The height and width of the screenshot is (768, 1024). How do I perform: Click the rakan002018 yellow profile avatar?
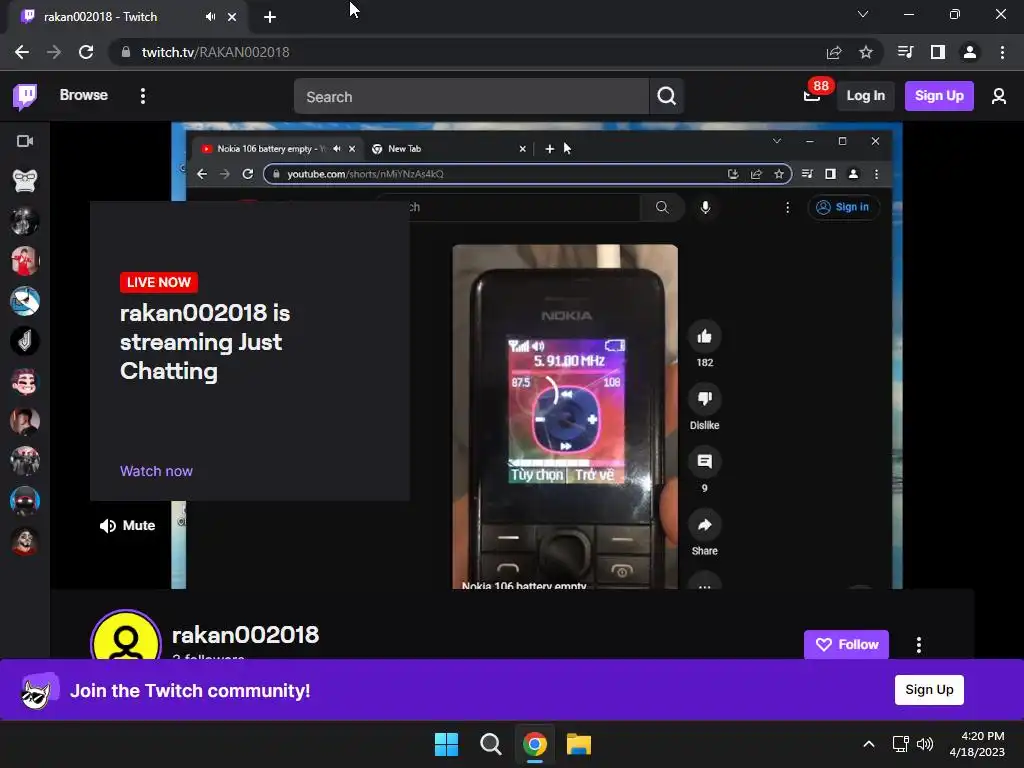coord(126,637)
